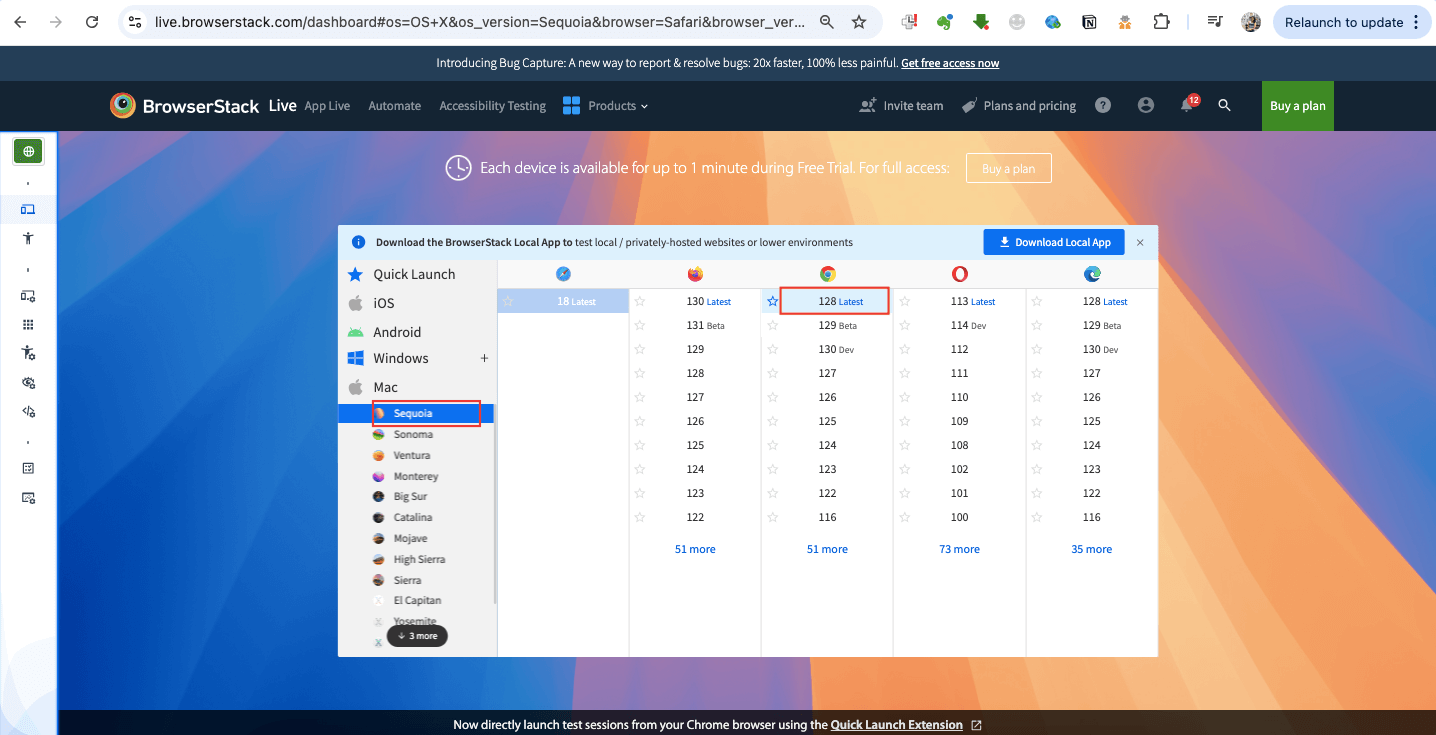This screenshot has height=735, width=1436.
Task: Go back using browser back arrow
Action: click(x=20, y=22)
